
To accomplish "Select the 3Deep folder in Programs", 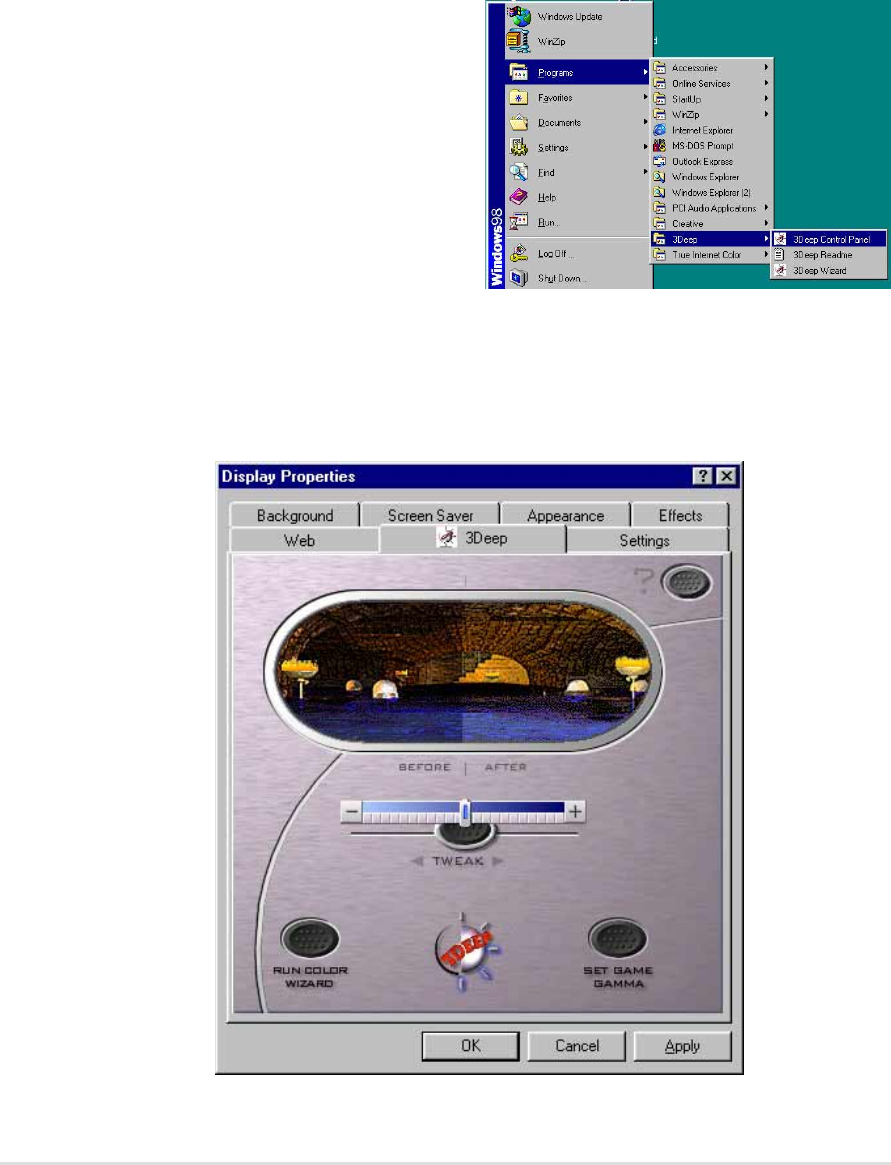I will click(x=711, y=239).
